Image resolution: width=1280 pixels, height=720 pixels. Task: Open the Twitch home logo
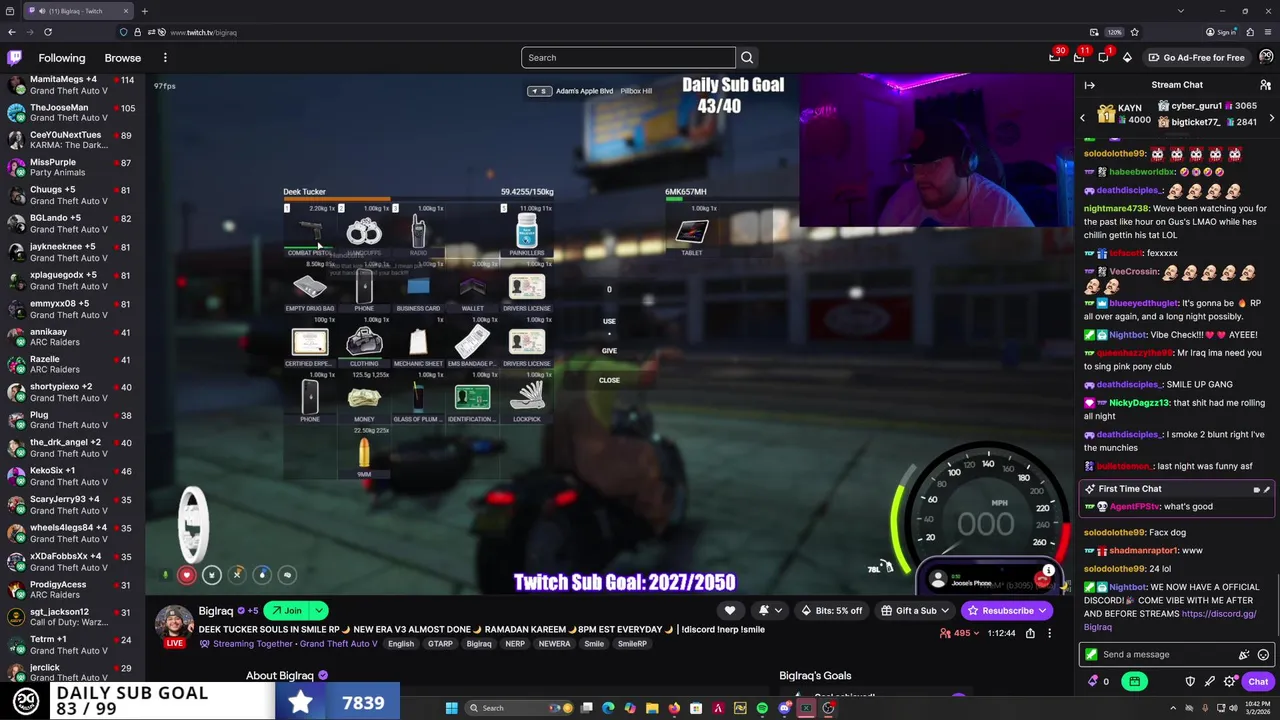click(13, 58)
